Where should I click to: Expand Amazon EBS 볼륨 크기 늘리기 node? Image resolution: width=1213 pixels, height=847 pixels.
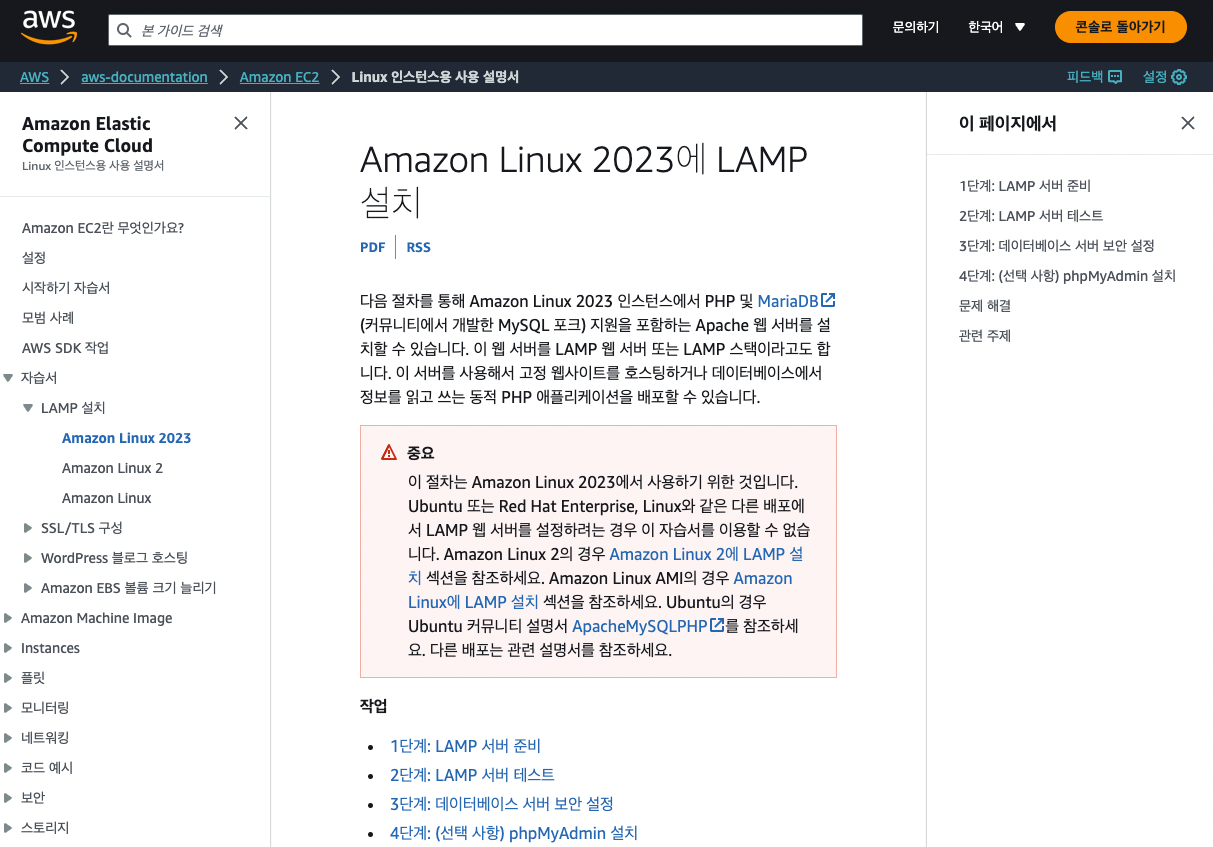click(x=28, y=588)
